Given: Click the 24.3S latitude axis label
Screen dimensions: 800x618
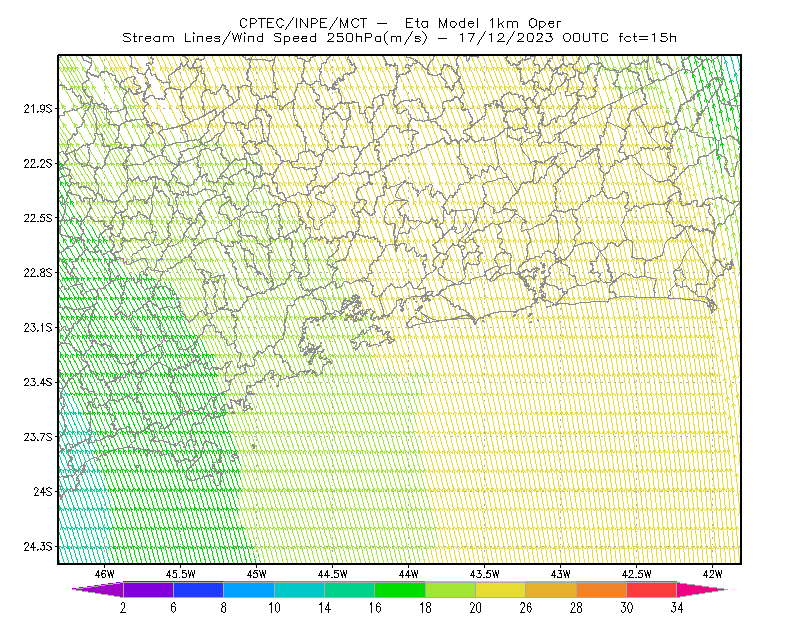Looking at the screenshot, I should (38, 547).
